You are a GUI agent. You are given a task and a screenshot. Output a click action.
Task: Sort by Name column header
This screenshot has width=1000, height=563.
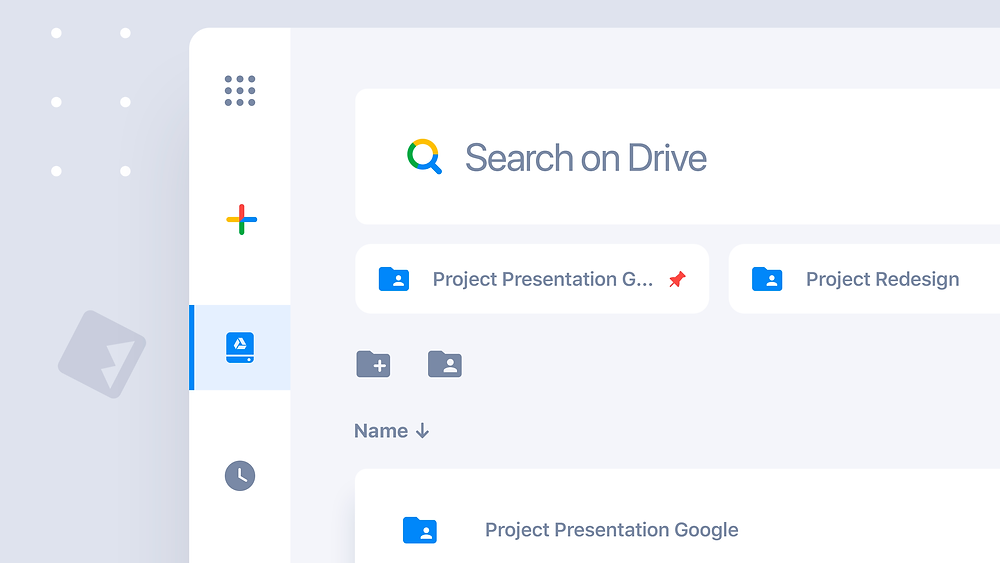point(381,431)
